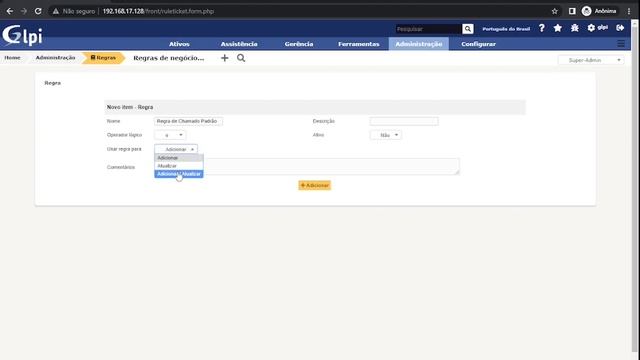Reload the page
The image size is (640, 360).
tap(38, 11)
